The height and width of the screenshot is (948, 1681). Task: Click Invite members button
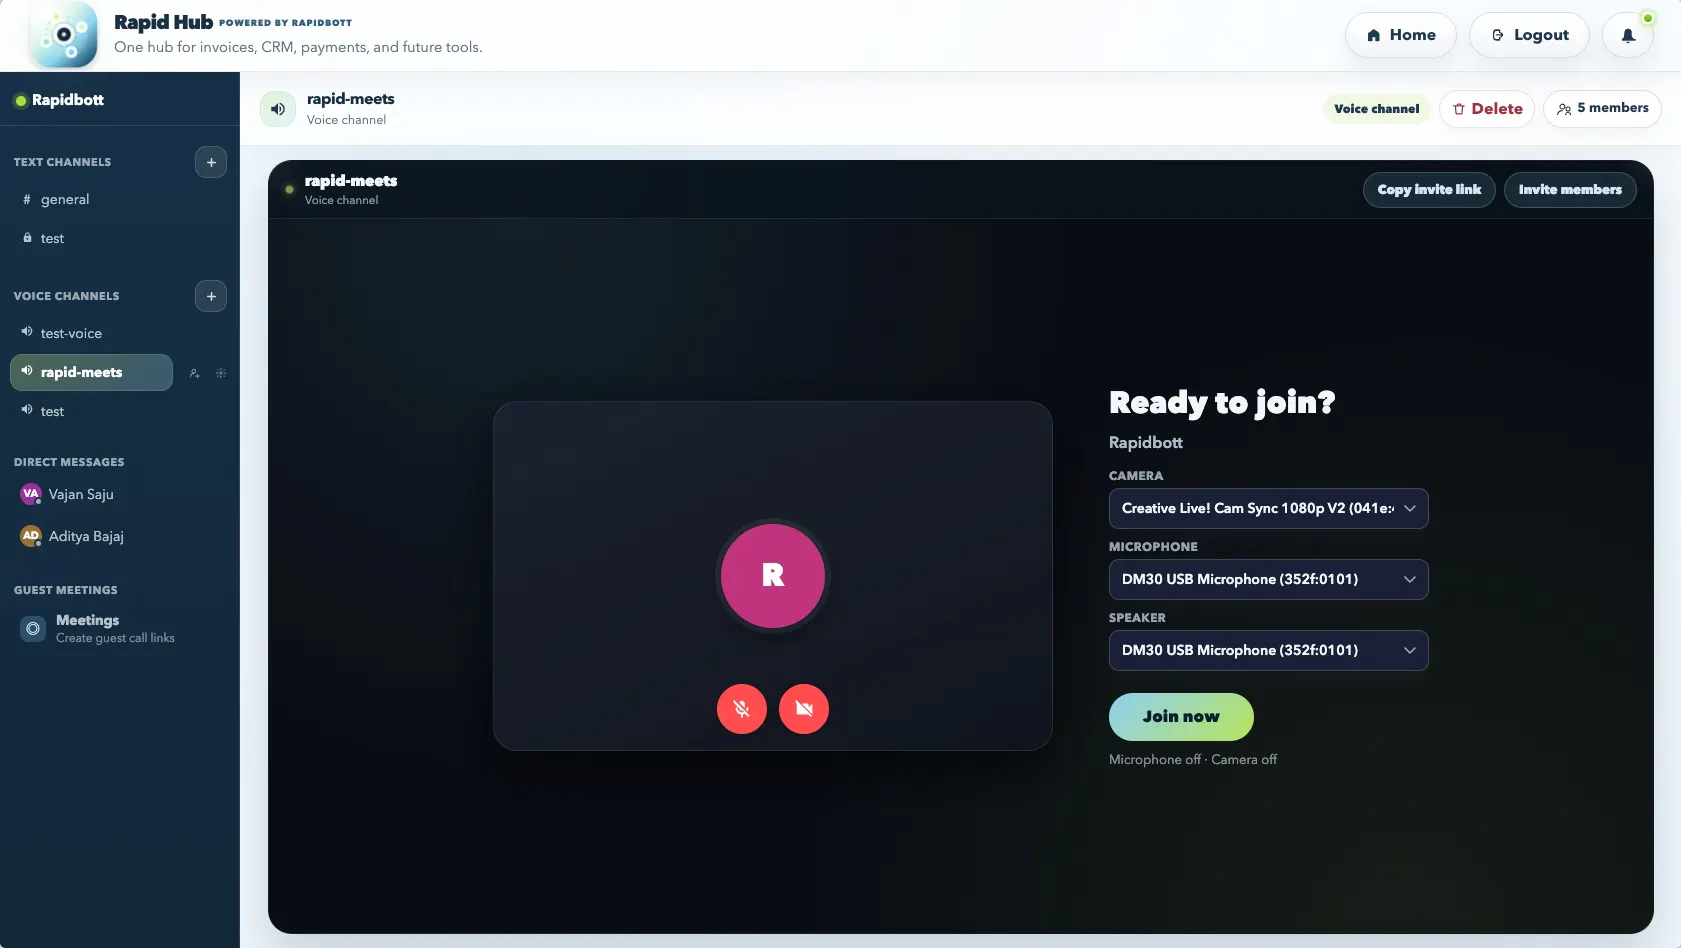[1570, 190]
